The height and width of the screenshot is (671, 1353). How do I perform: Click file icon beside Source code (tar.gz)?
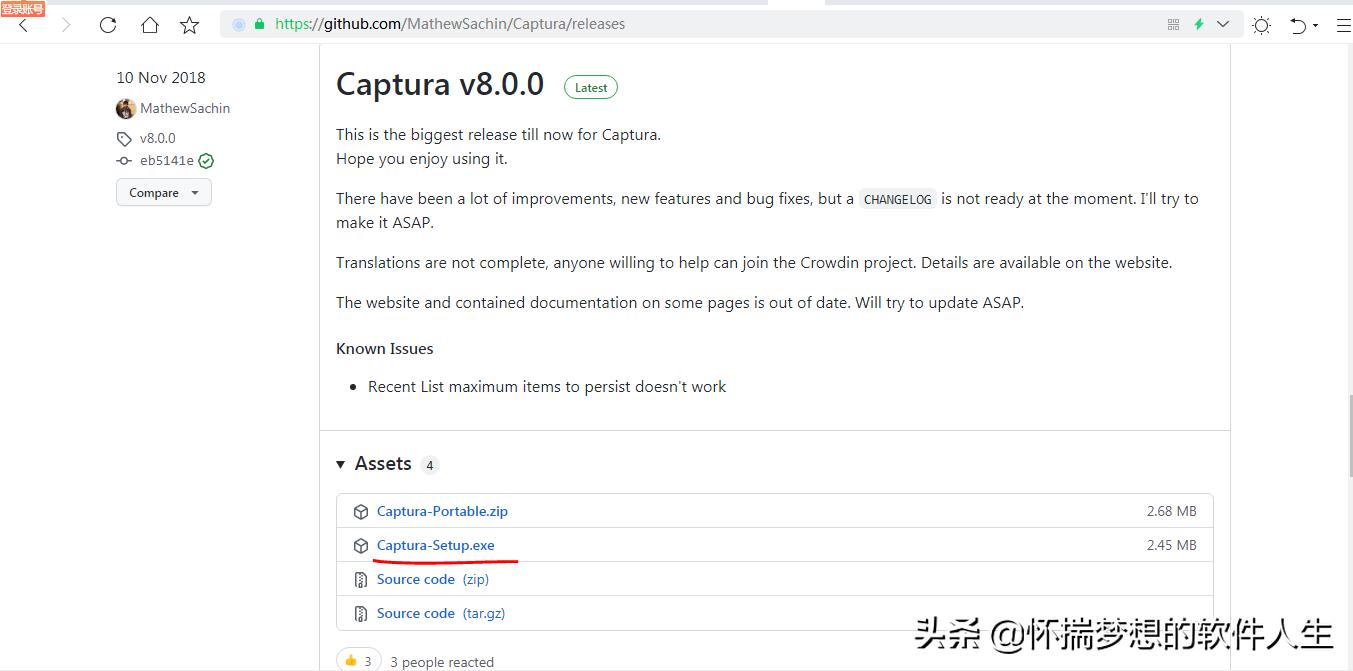click(361, 614)
